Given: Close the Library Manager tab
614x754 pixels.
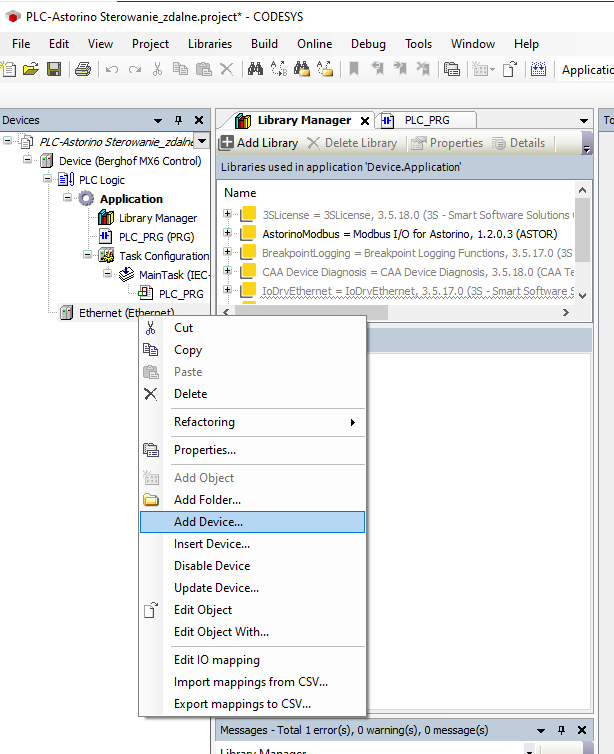Looking at the screenshot, I should (365, 121).
